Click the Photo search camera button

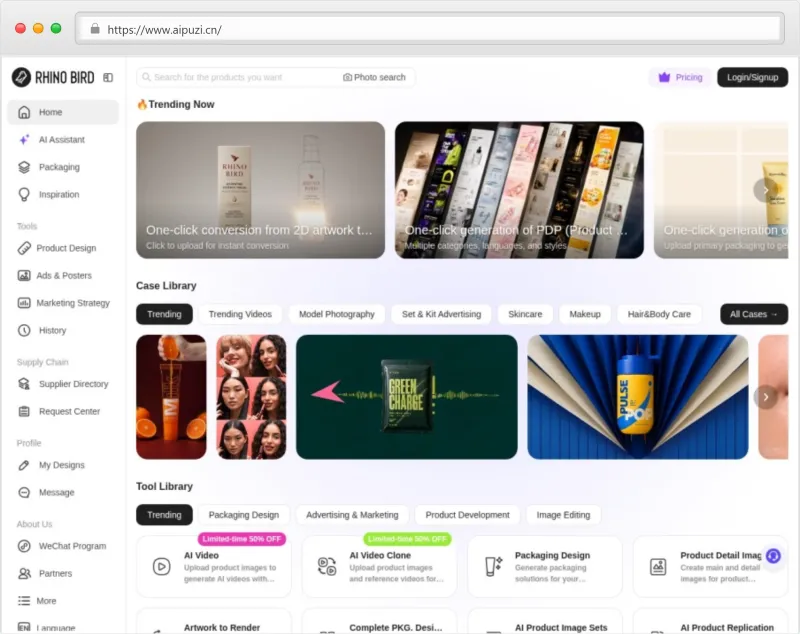coord(374,78)
